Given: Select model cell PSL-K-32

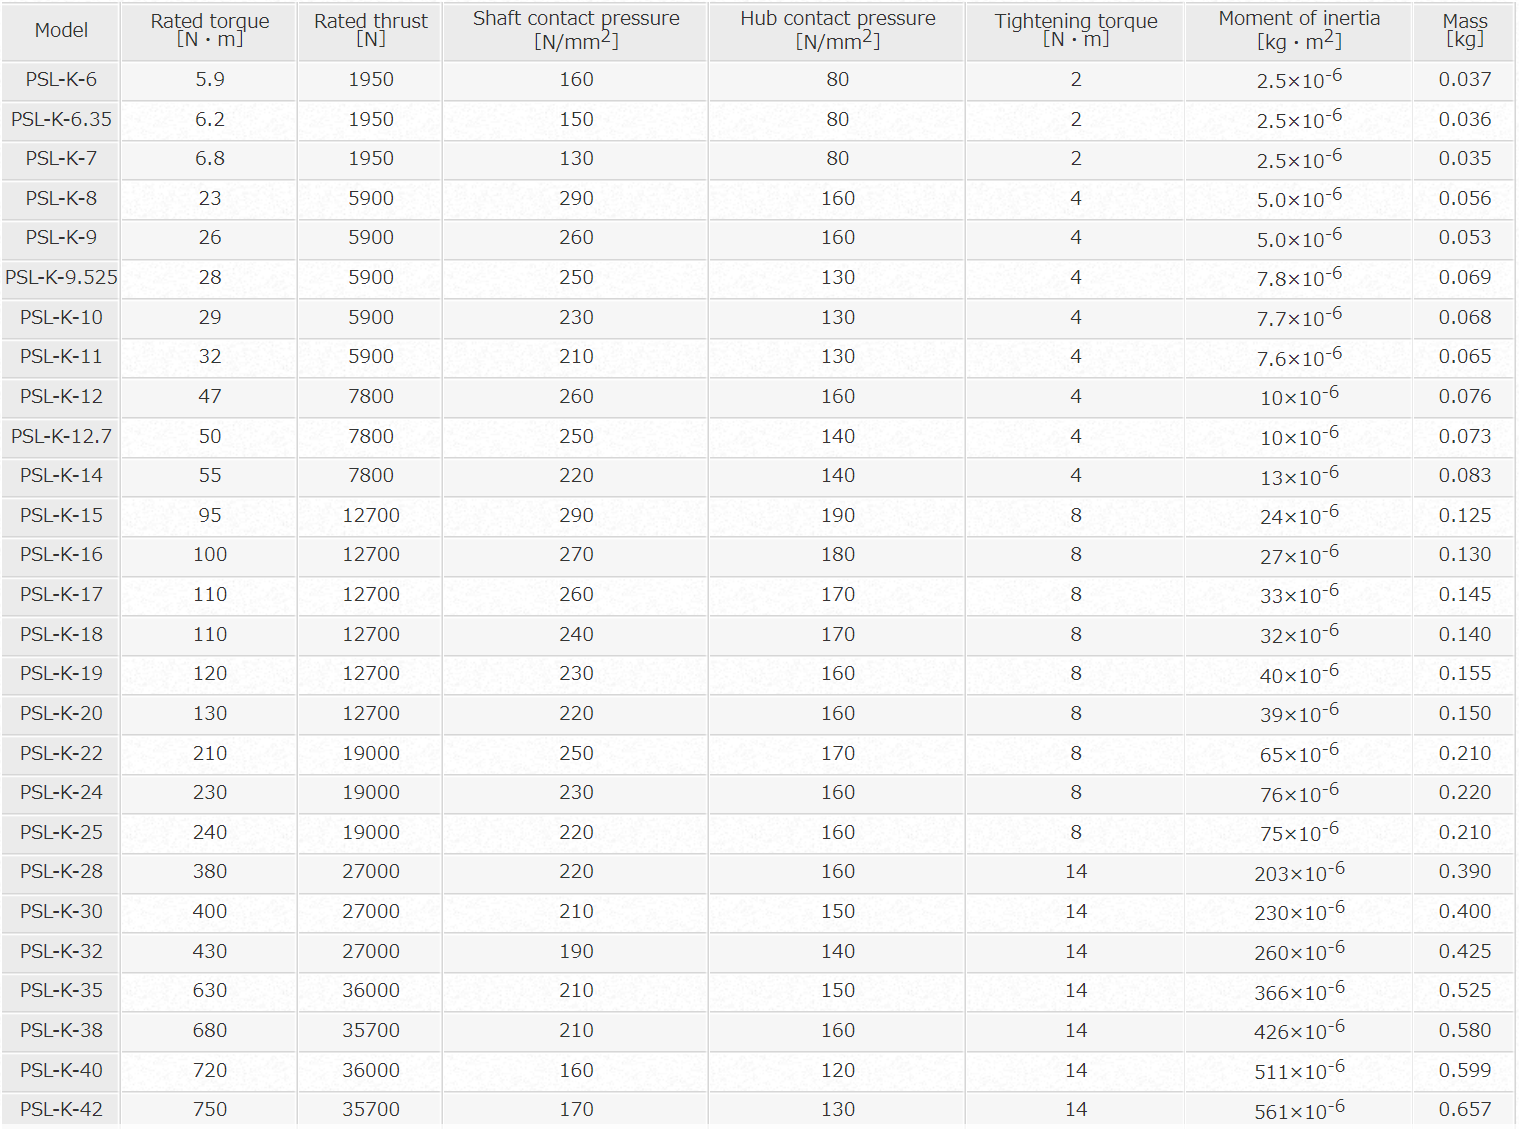Looking at the screenshot, I should pyautogui.click(x=61, y=952).
